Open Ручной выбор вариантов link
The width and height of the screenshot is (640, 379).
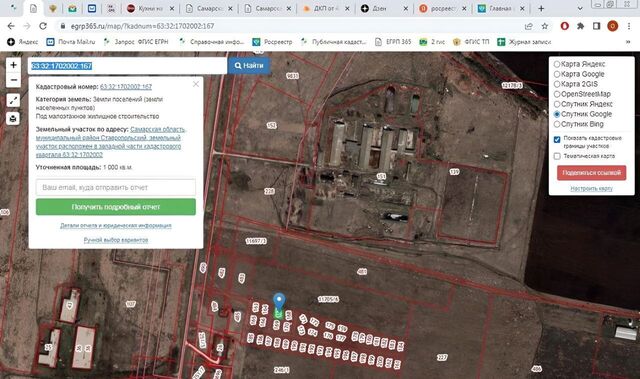[x=116, y=240]
